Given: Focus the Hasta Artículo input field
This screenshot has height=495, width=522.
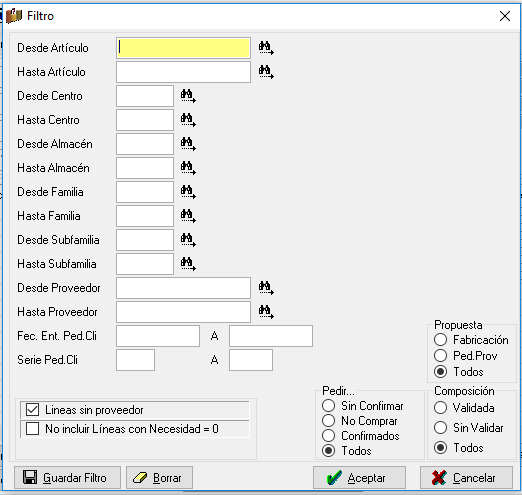Looking at the screenshot, I should coord(183,72).
